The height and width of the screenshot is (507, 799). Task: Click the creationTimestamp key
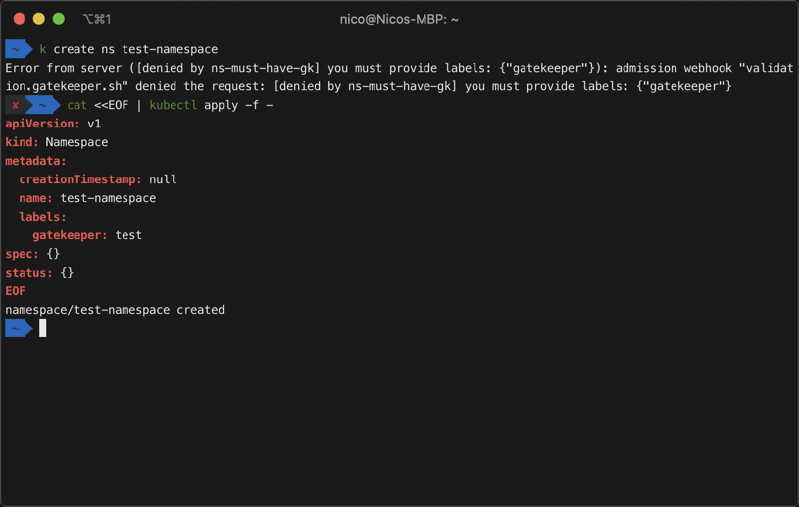pyautogui.click(x=80, y=180)
